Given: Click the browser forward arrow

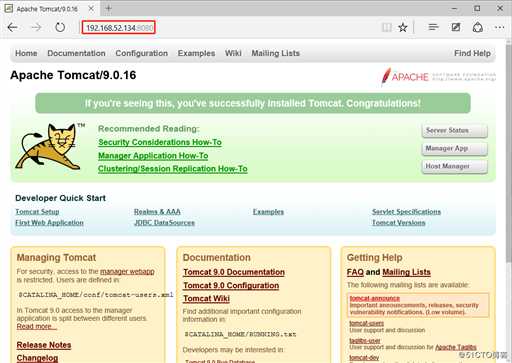Looking at the screenshot, I should coord(37,27).
